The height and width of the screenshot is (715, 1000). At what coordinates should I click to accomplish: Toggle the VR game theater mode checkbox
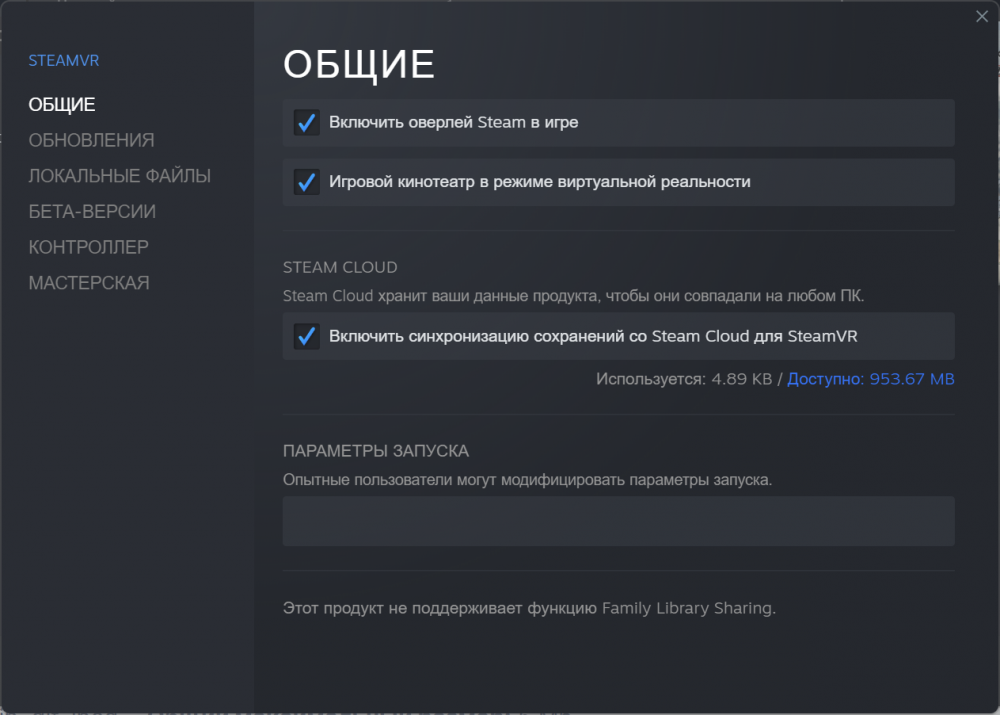pyautogui.click(x=306, y=182)
